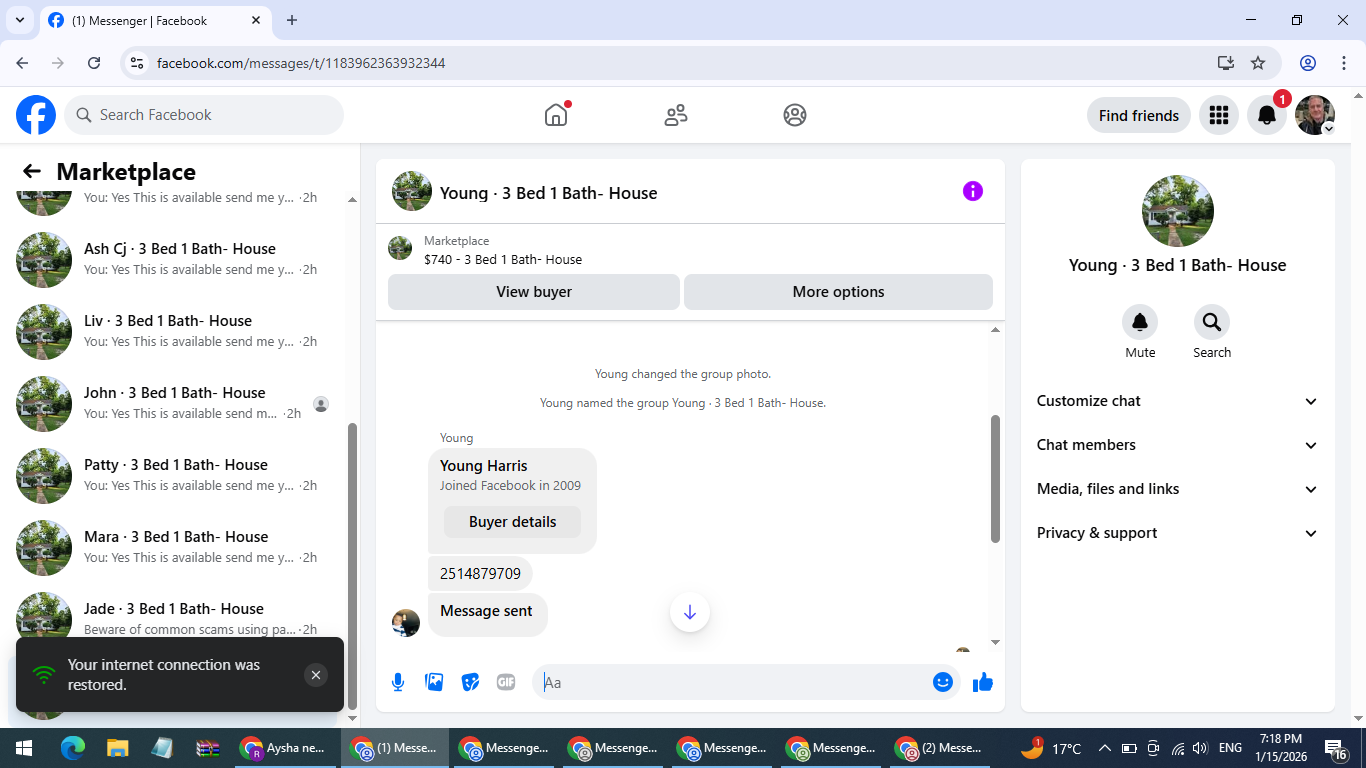Open the $740 - 3 Bed 1 Bath- House listing
The image size is (1366, 768).
click(x=503, y=259)
